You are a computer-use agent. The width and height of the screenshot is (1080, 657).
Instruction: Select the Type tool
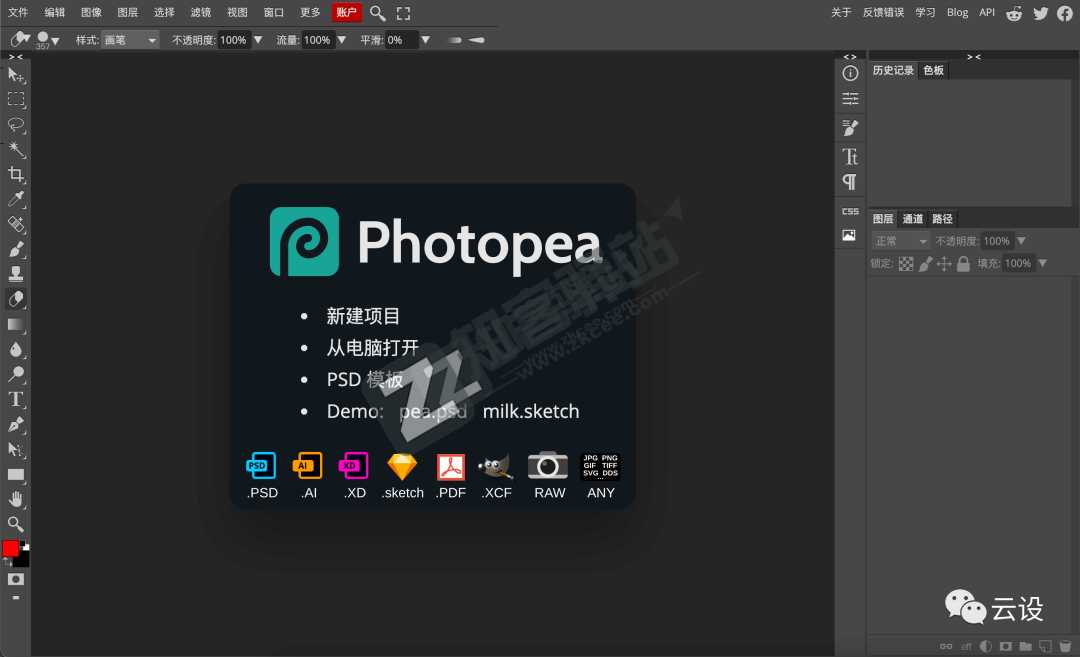(x=16, y=399)
